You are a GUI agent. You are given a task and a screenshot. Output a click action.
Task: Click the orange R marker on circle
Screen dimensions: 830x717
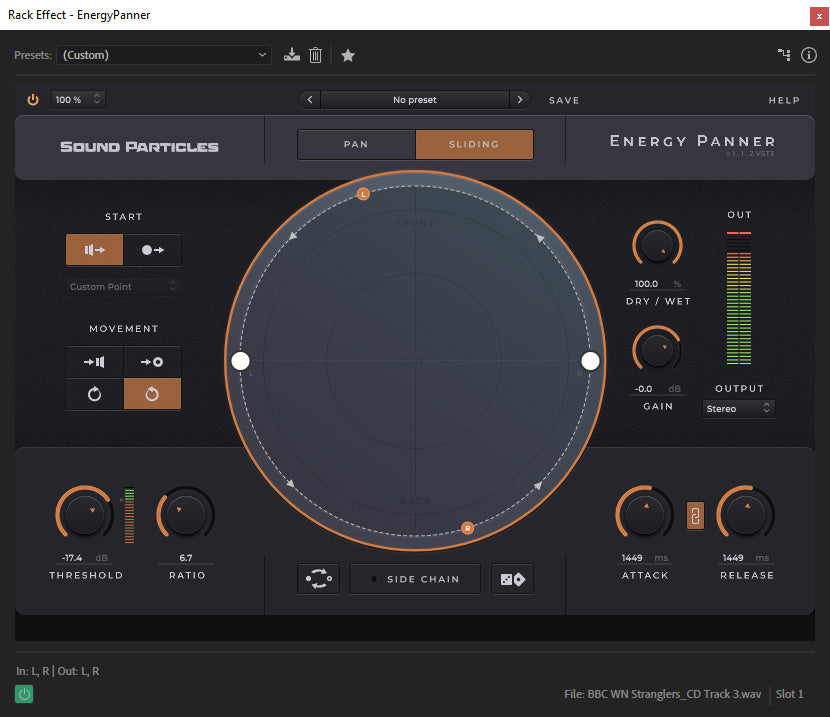(467, 528)
